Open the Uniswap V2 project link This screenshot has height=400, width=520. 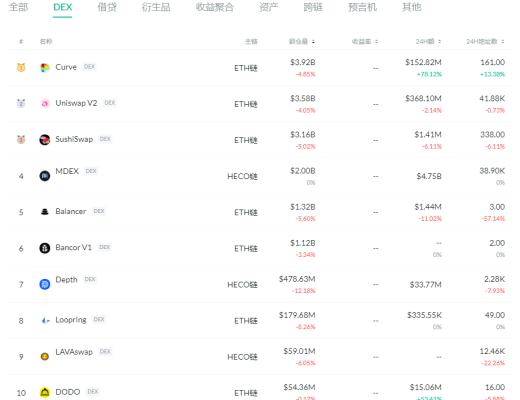[76, 103]
